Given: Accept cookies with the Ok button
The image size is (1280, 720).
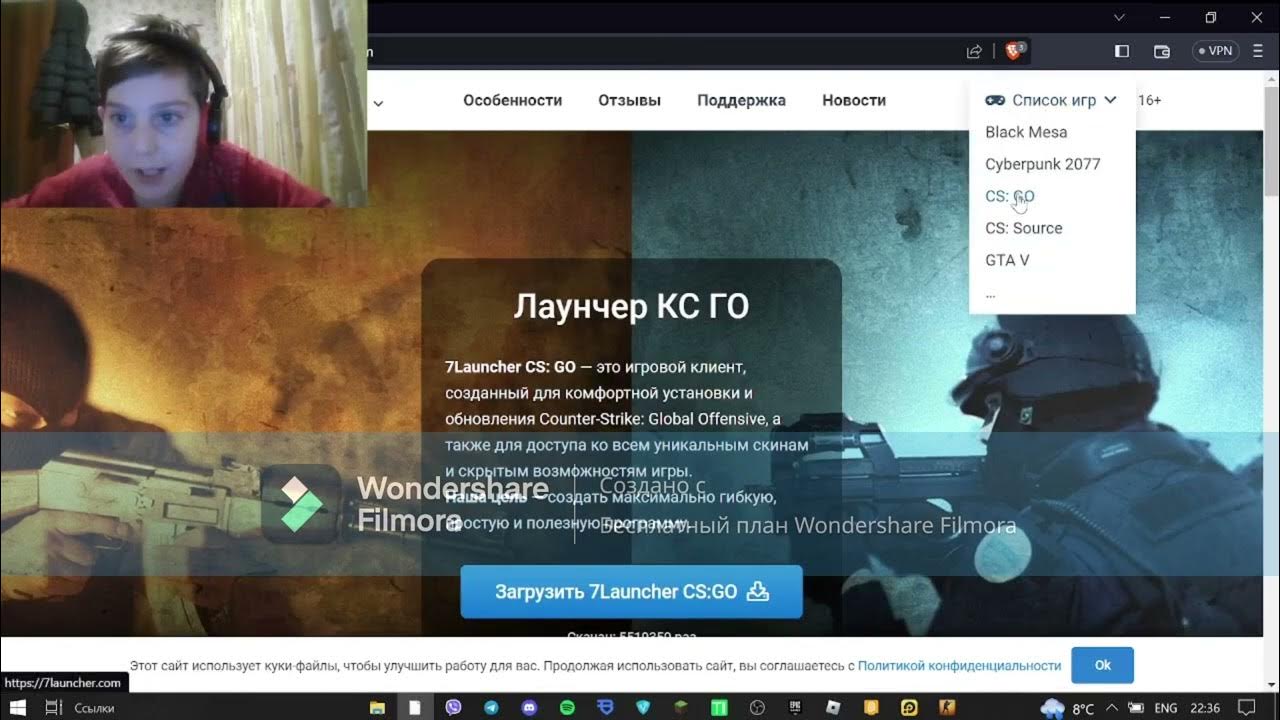Looking at the screenshot, I should (1102, 665).
